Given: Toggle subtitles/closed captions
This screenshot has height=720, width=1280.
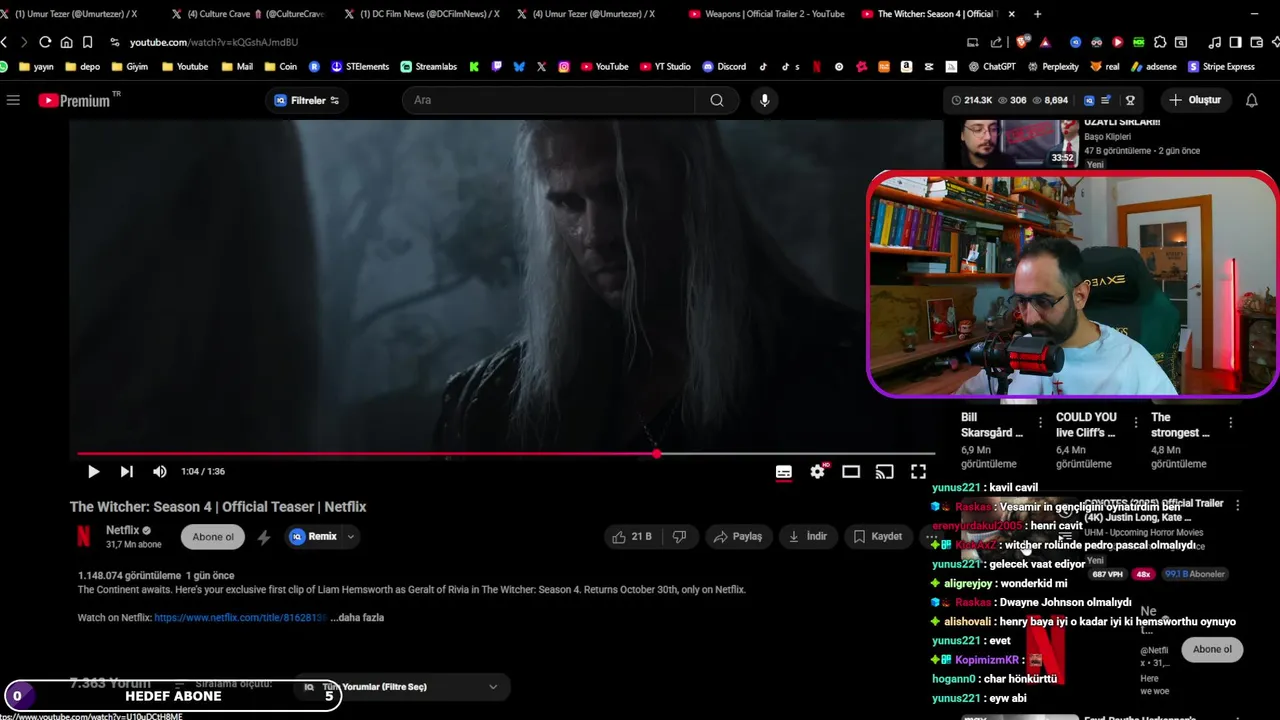Looking at the screenshot, I should coord(784,472).
